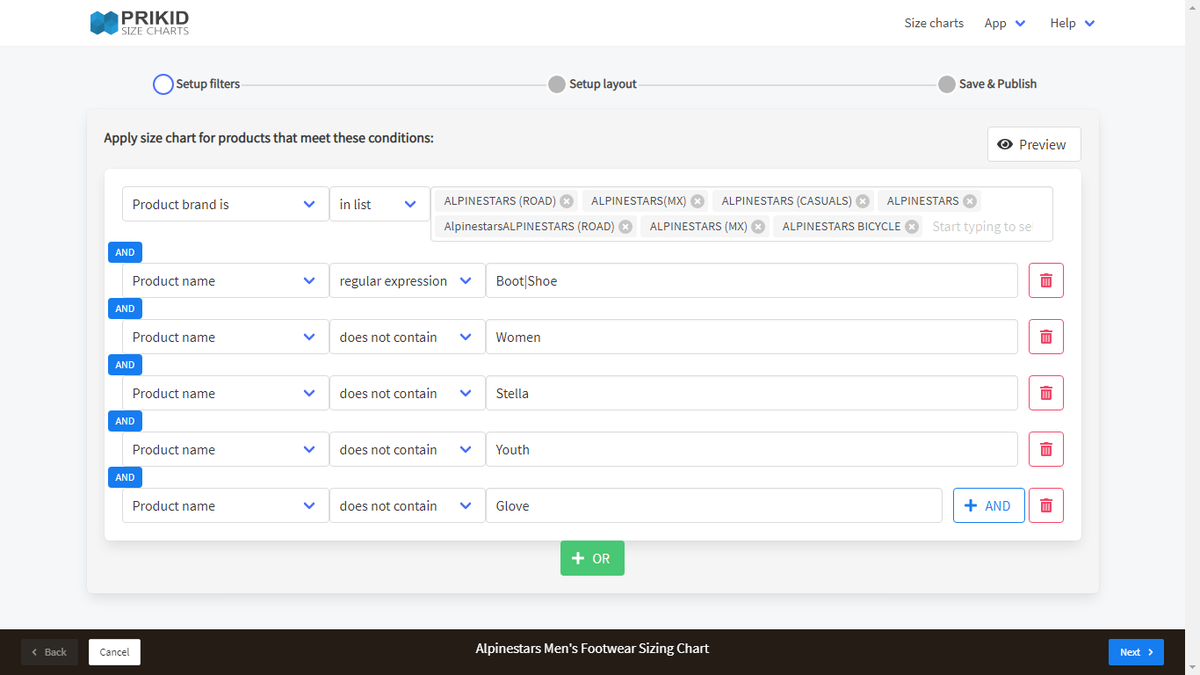Screen dimensions: 1200x675
Task: Remove the ALPINESTARS BICYCLE brand tag
Action: [x=911, y=226]
